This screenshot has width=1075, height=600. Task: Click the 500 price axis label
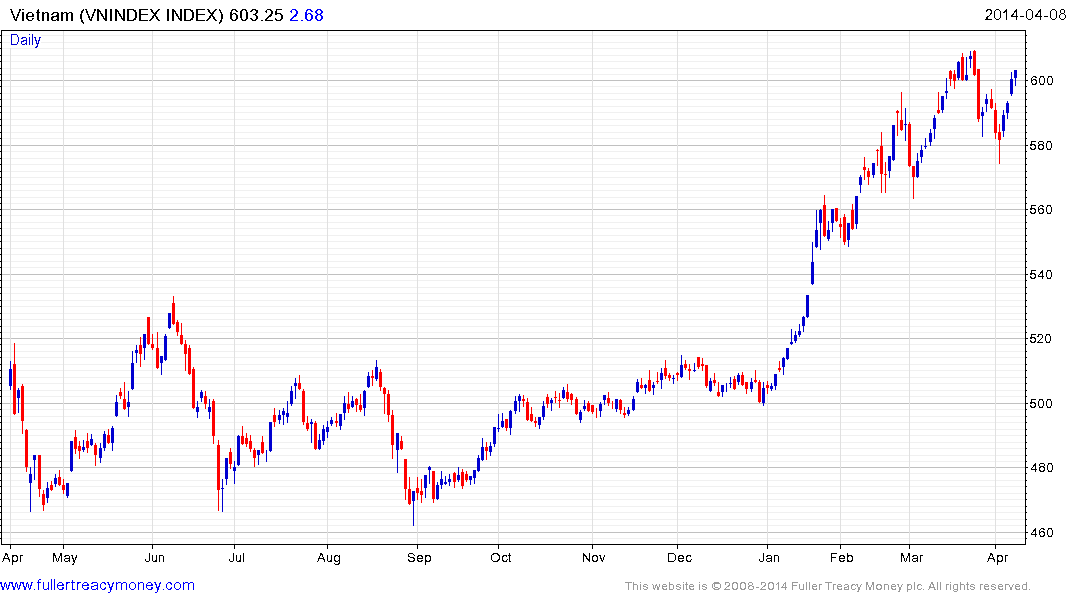(1042, 403)
